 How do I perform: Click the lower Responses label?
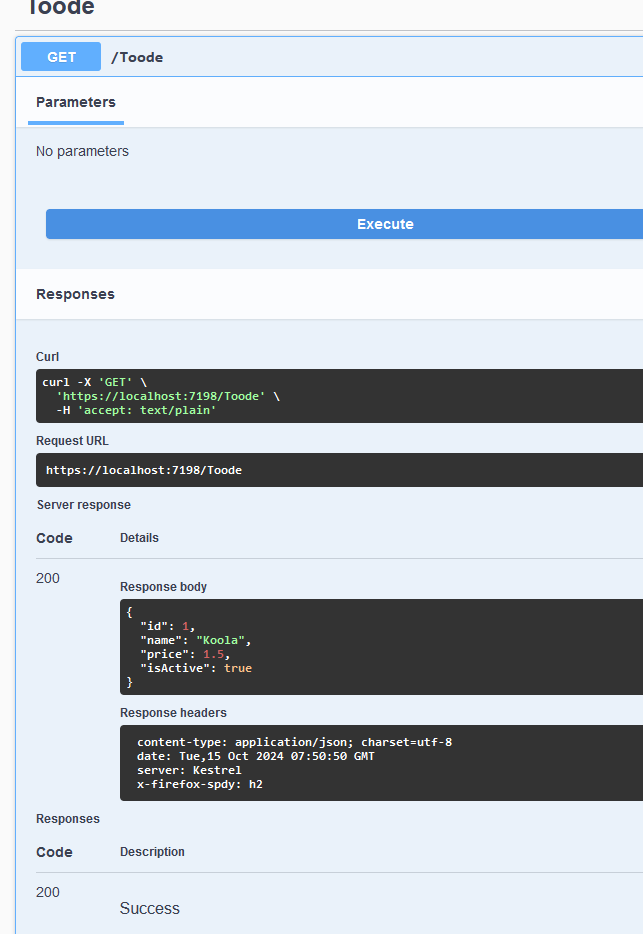click(68, 819)
